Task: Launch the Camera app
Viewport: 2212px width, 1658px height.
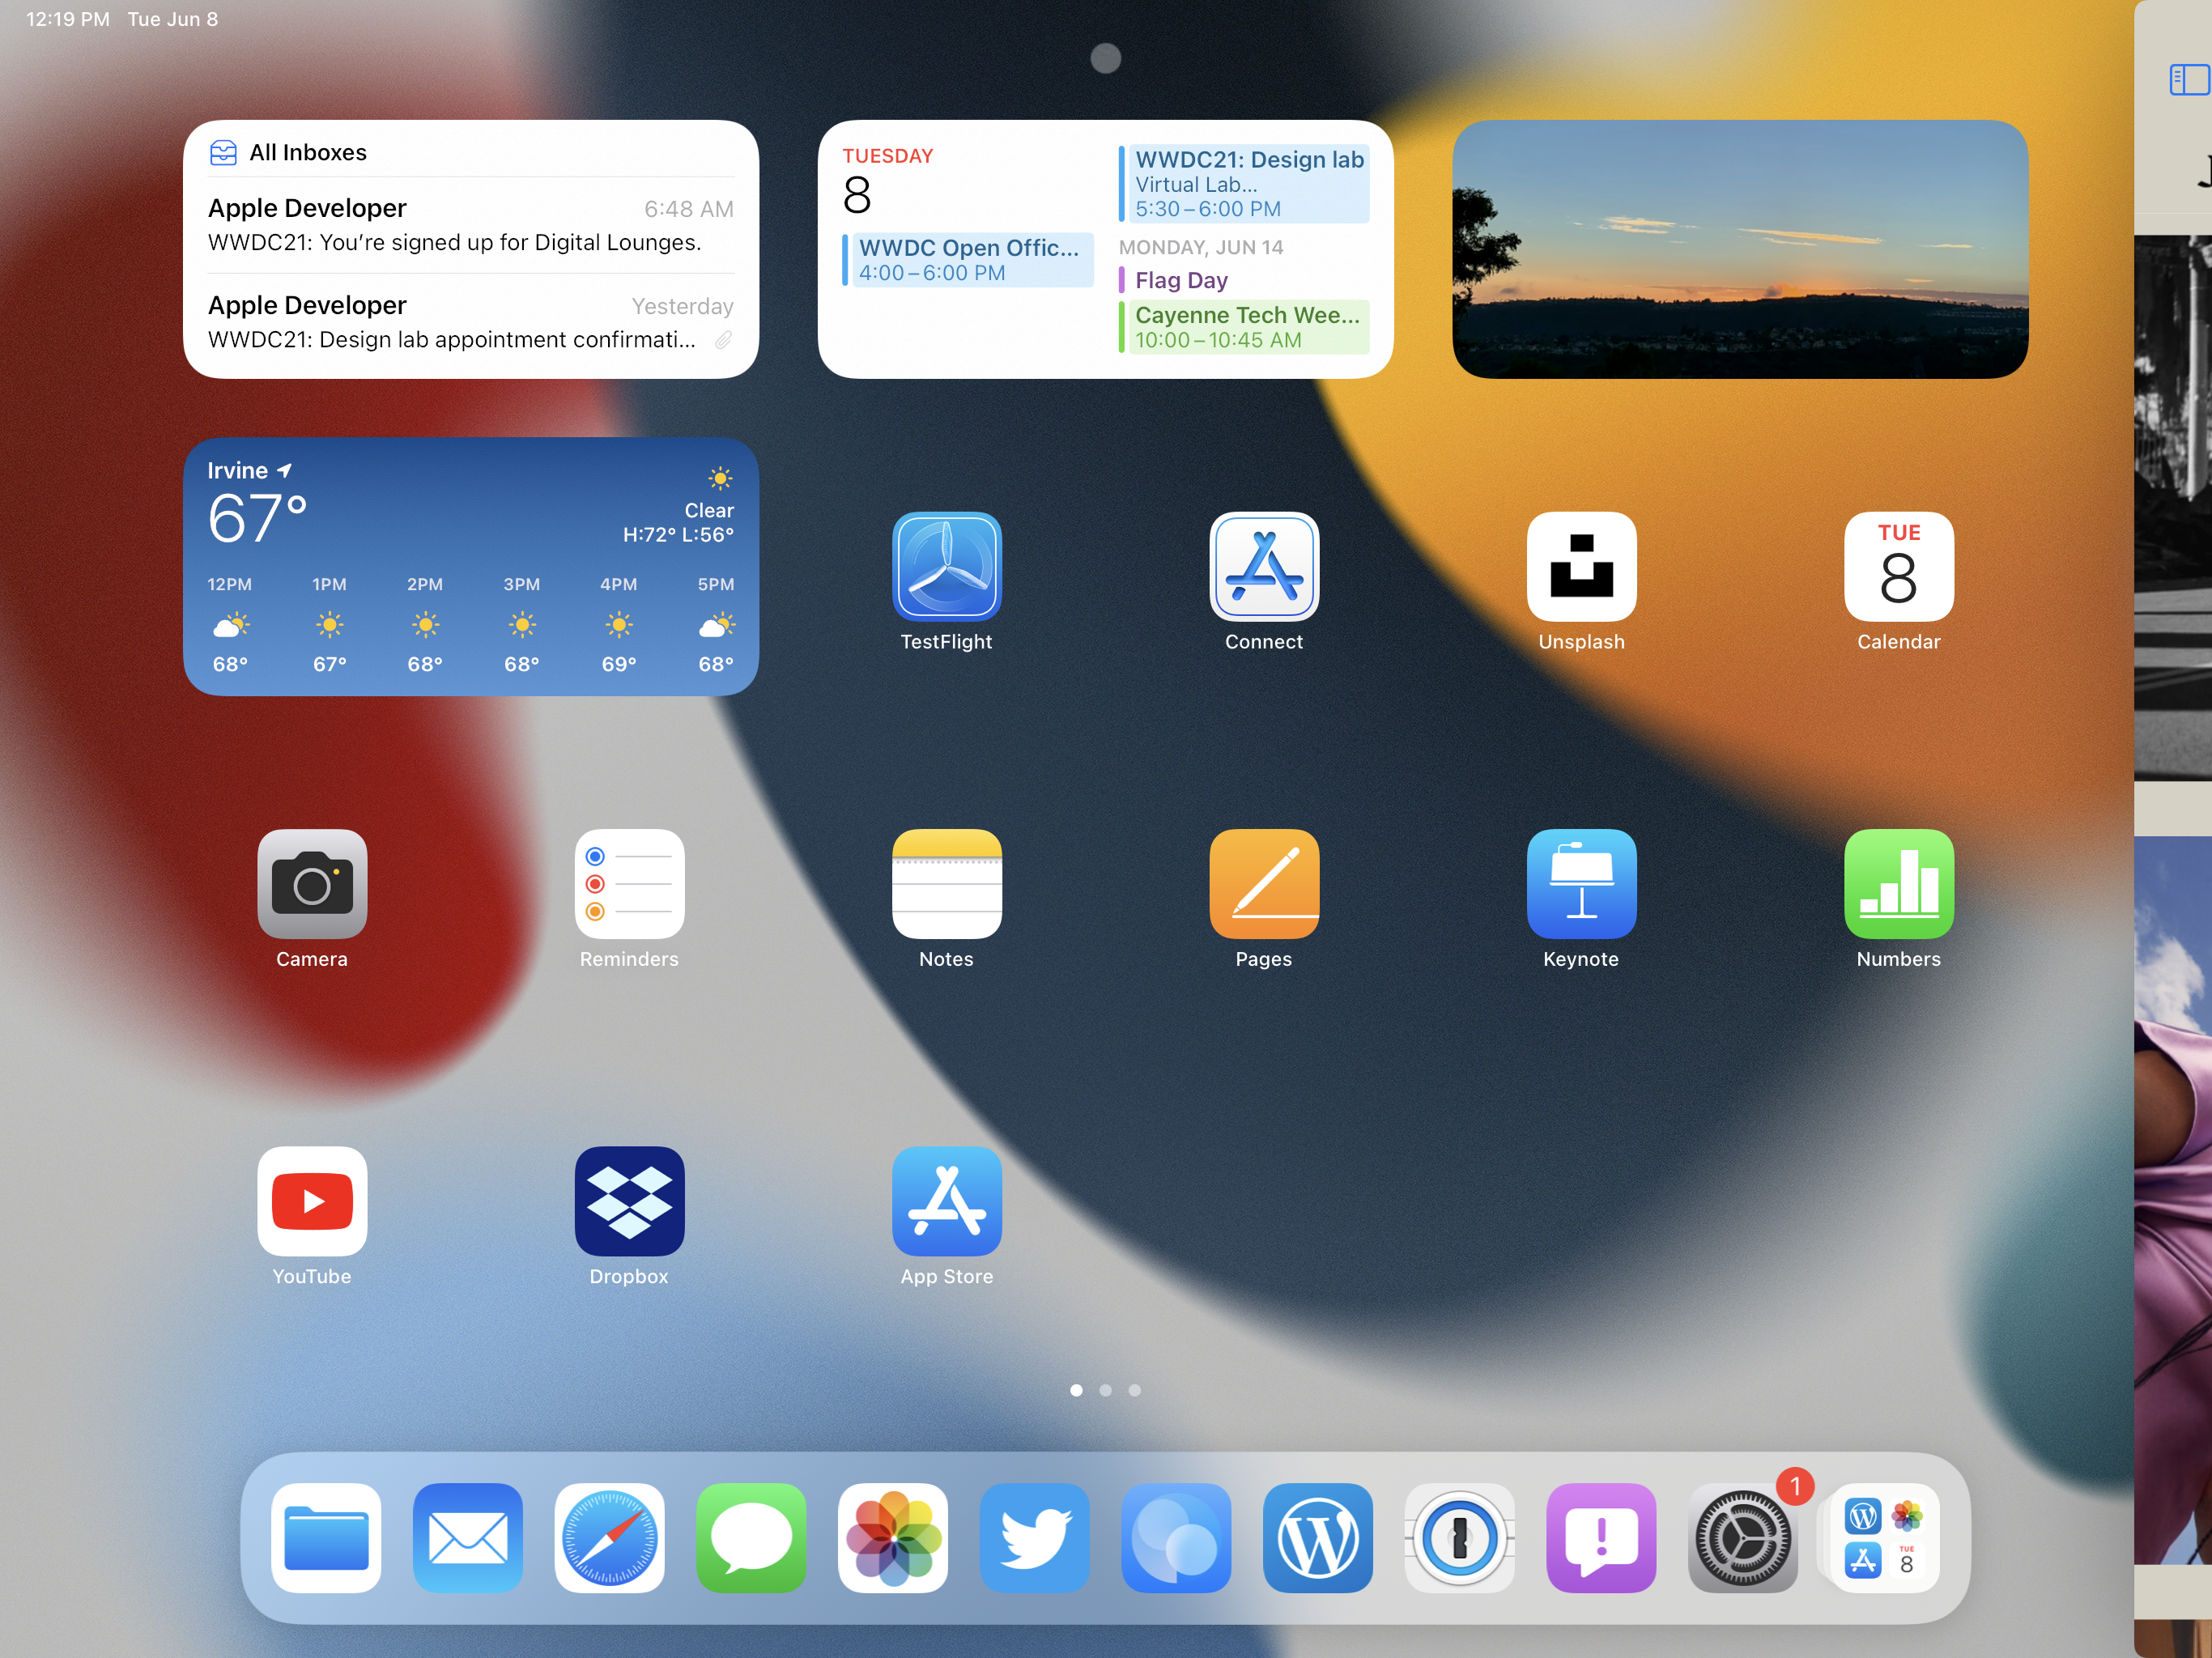Action: click(312, 883)
